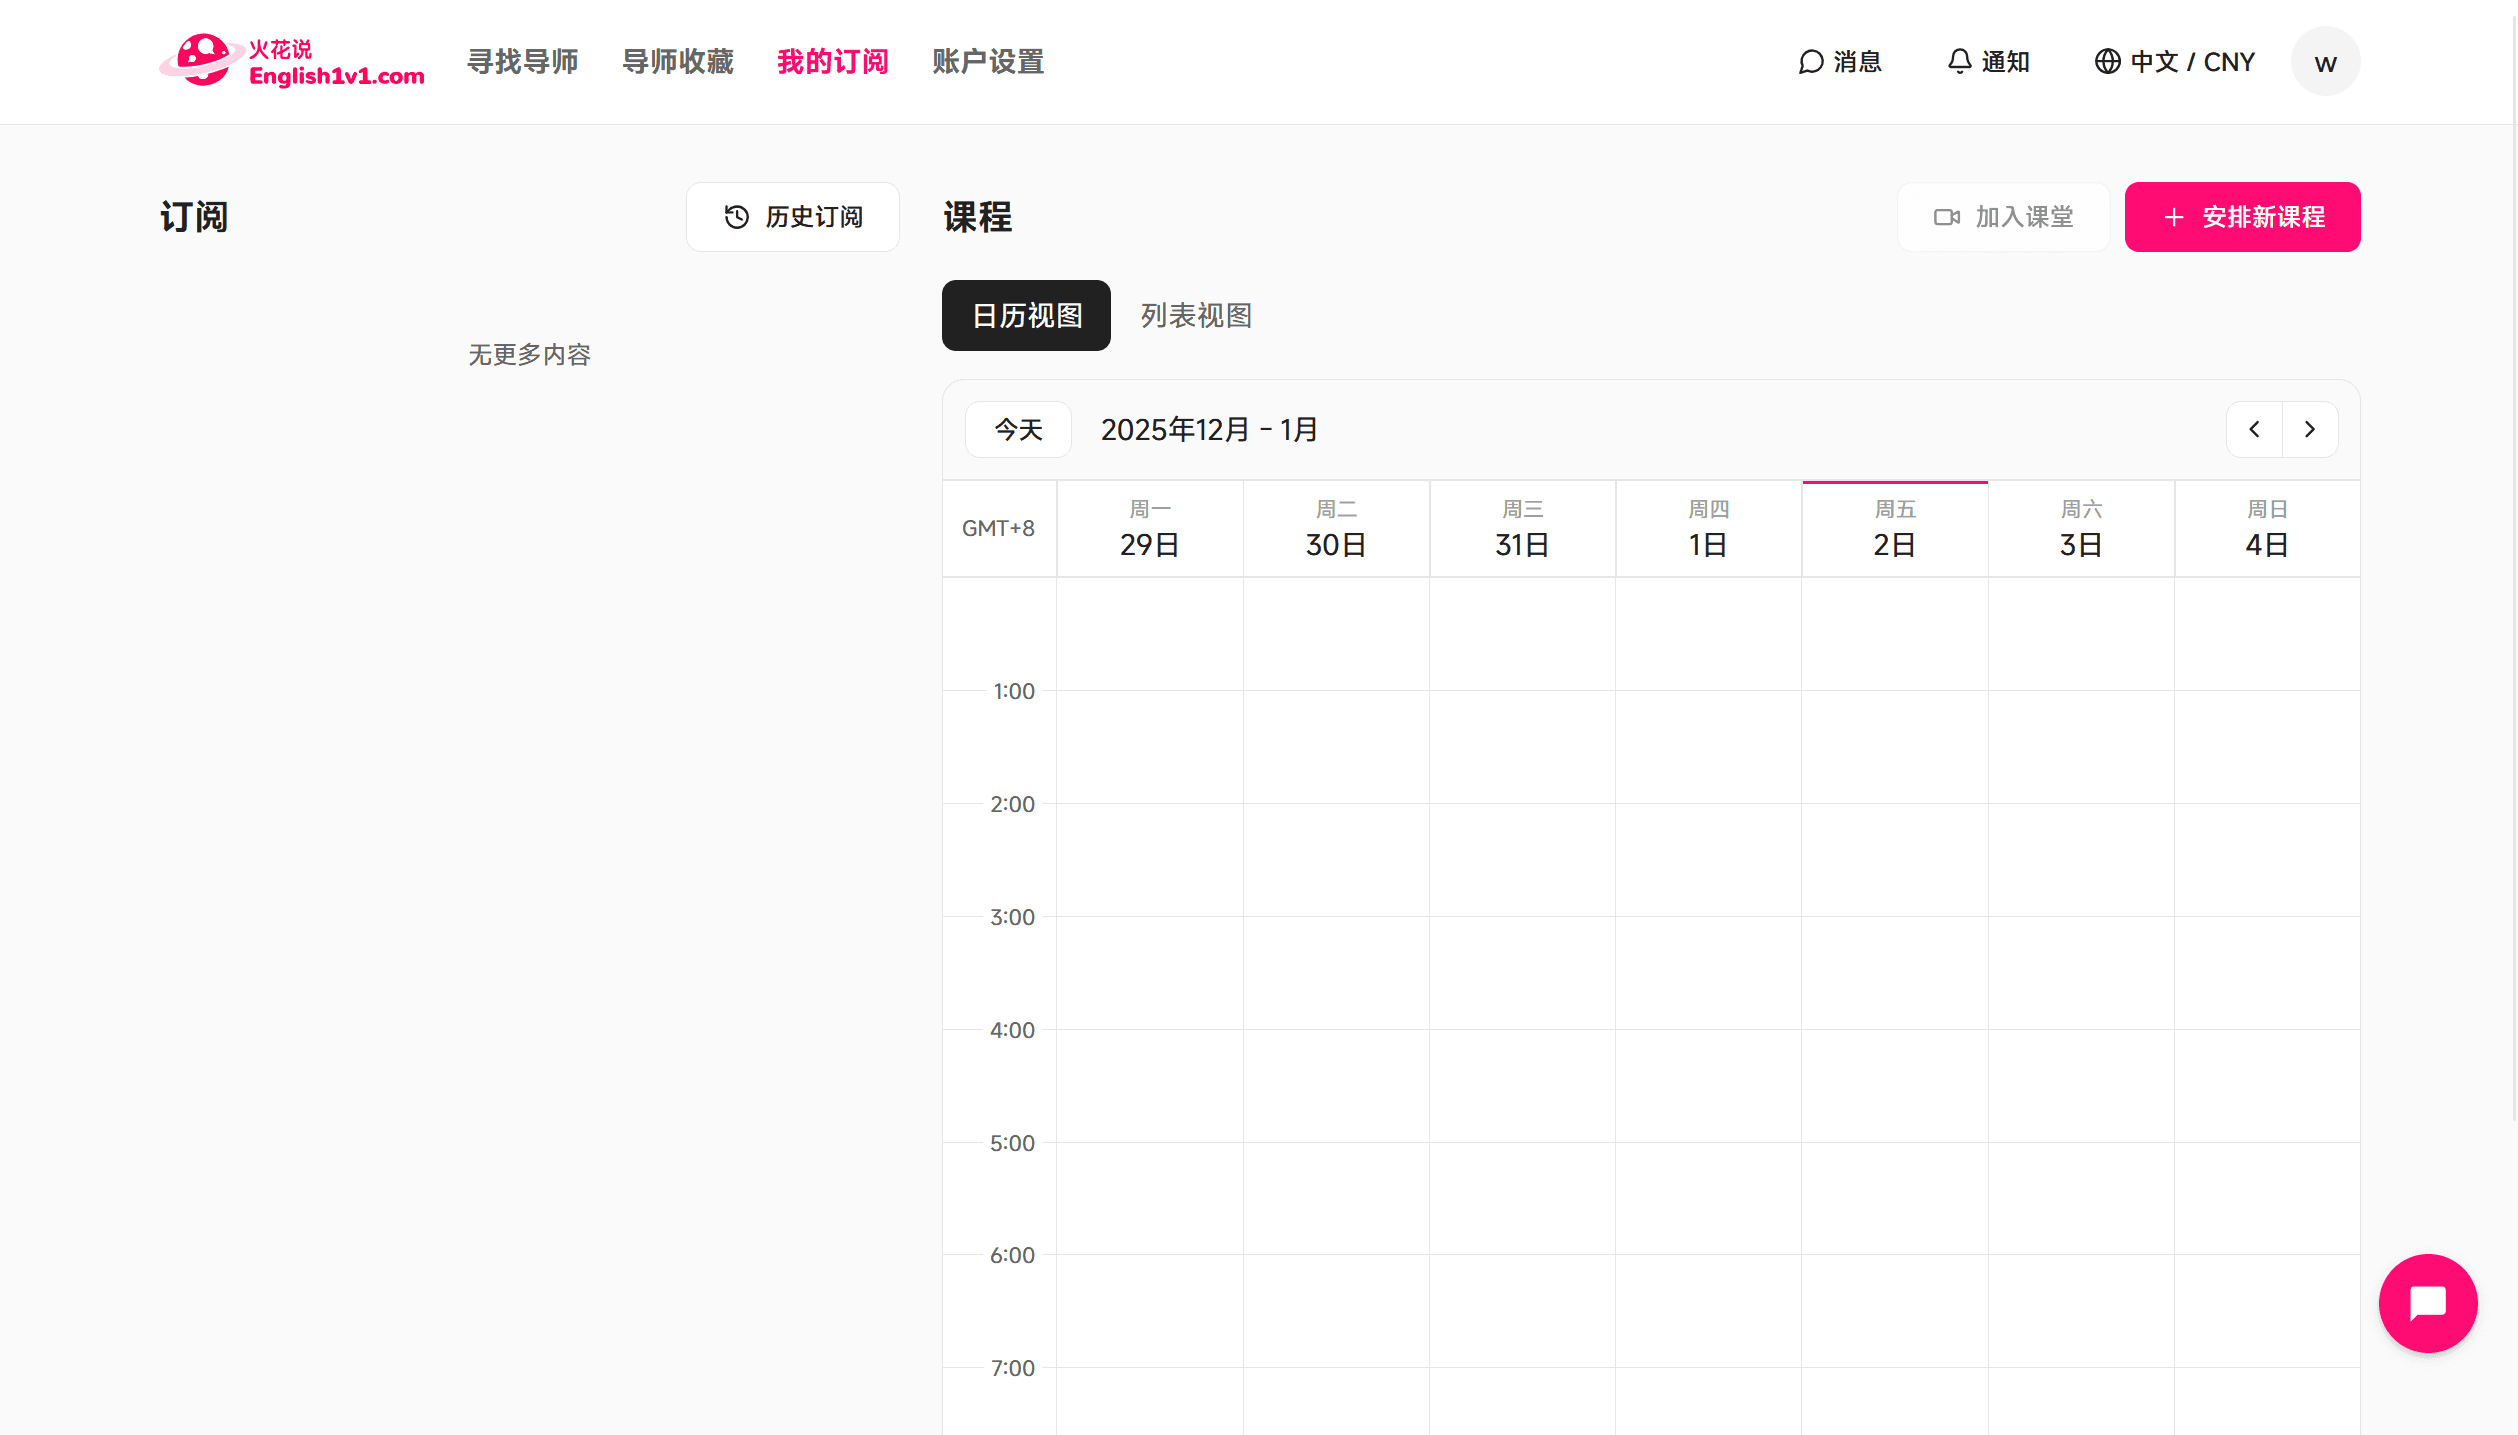Open 账户设置 navigation item

[988, 62]
